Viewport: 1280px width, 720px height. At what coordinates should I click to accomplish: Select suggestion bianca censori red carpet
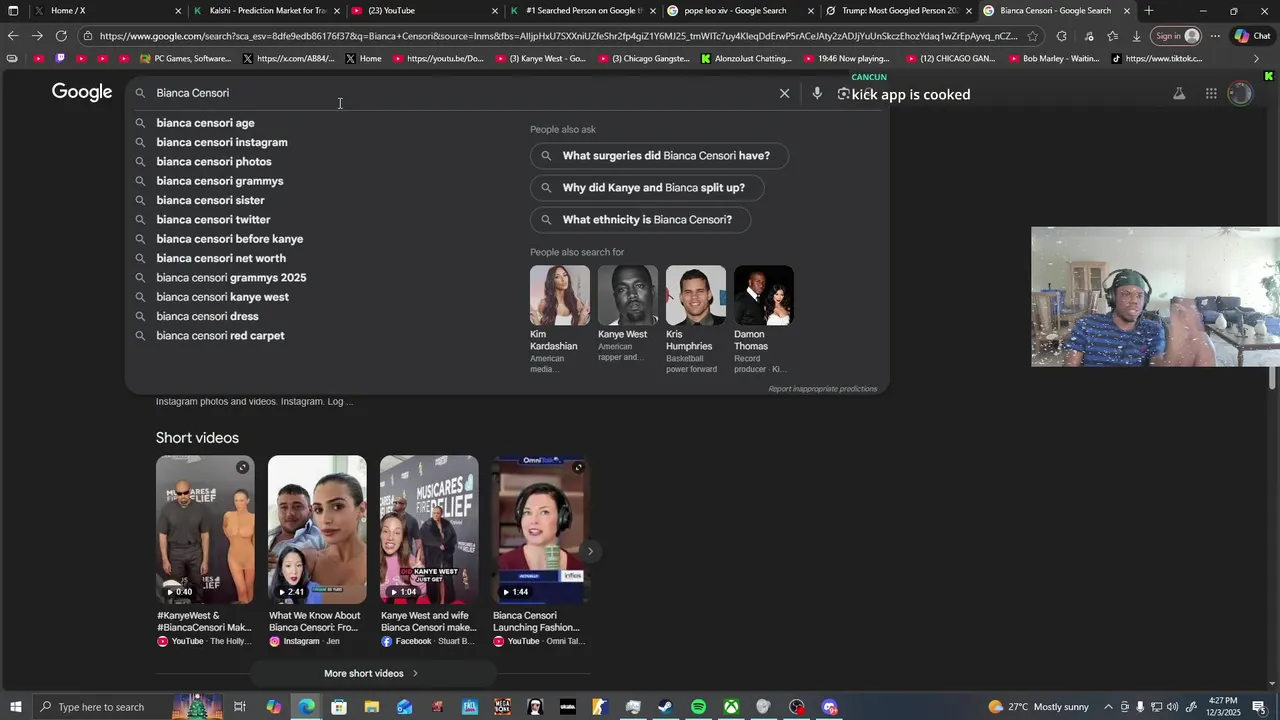(x=220, y=336)
